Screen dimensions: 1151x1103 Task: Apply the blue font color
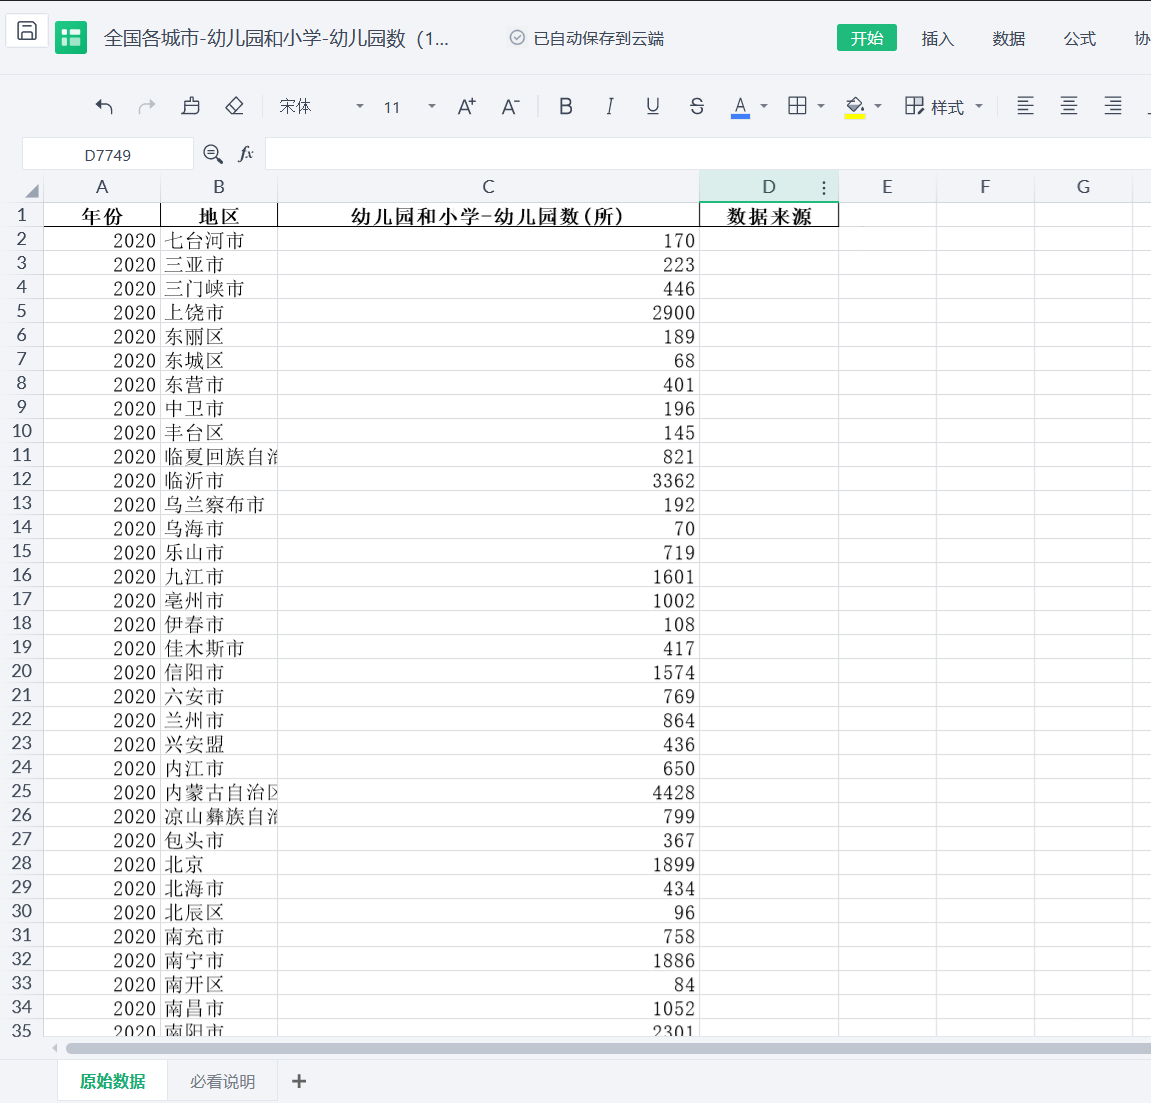pyautogui.click(x=741, y=107)
